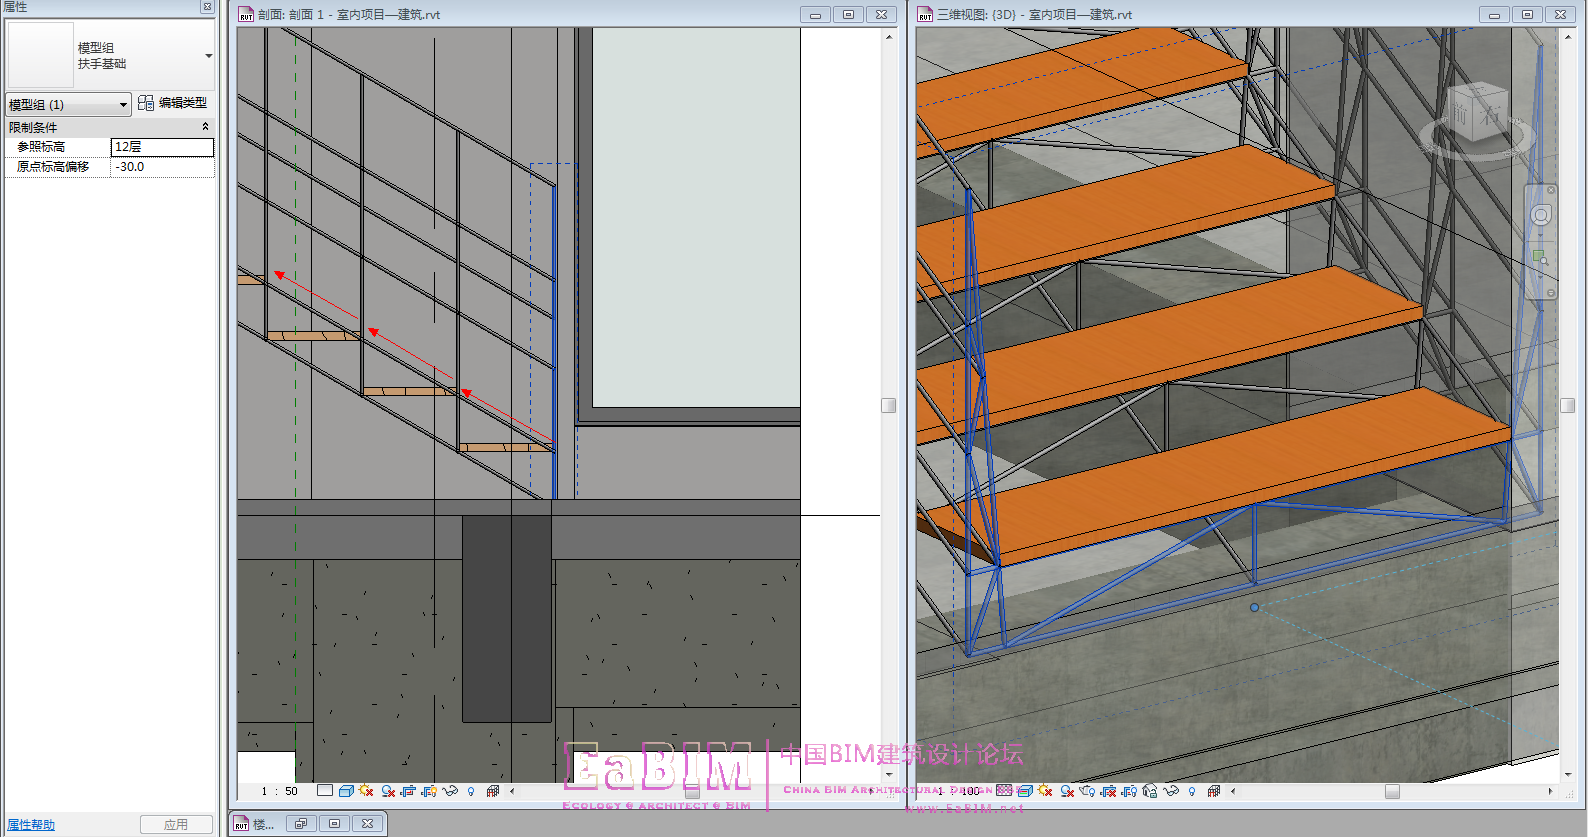The image size is (1589, 837).
Task: Click 3D view vertical scrollbar thumb
Action: click(1567, 405)
